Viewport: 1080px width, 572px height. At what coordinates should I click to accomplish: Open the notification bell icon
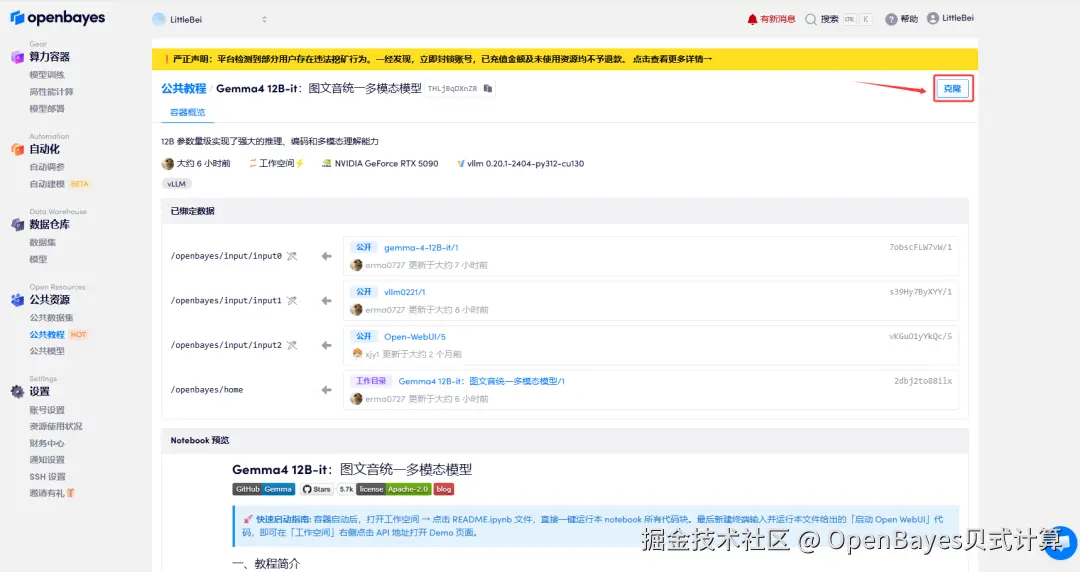pyautogui.click(x=752, y=19)
